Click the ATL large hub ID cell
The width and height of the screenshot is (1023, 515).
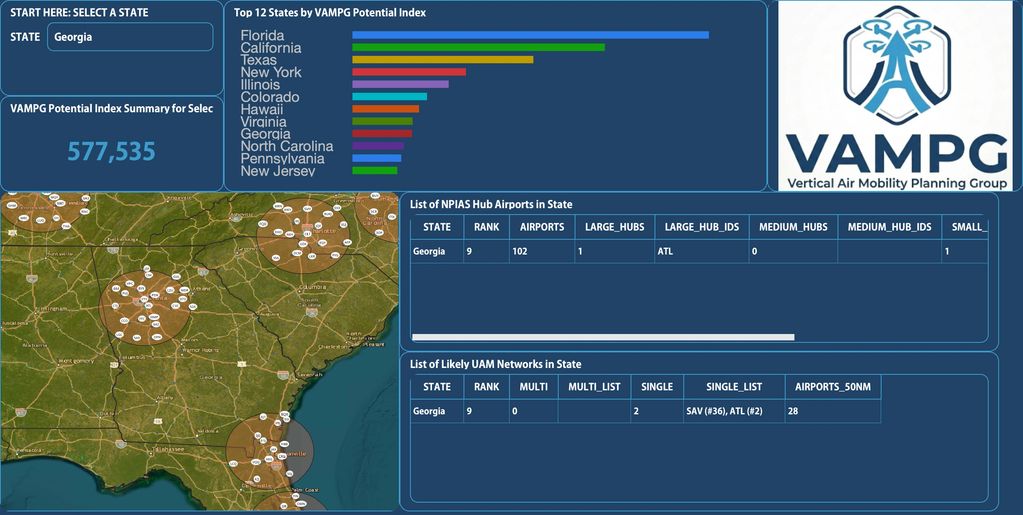(x=702, y=251)
